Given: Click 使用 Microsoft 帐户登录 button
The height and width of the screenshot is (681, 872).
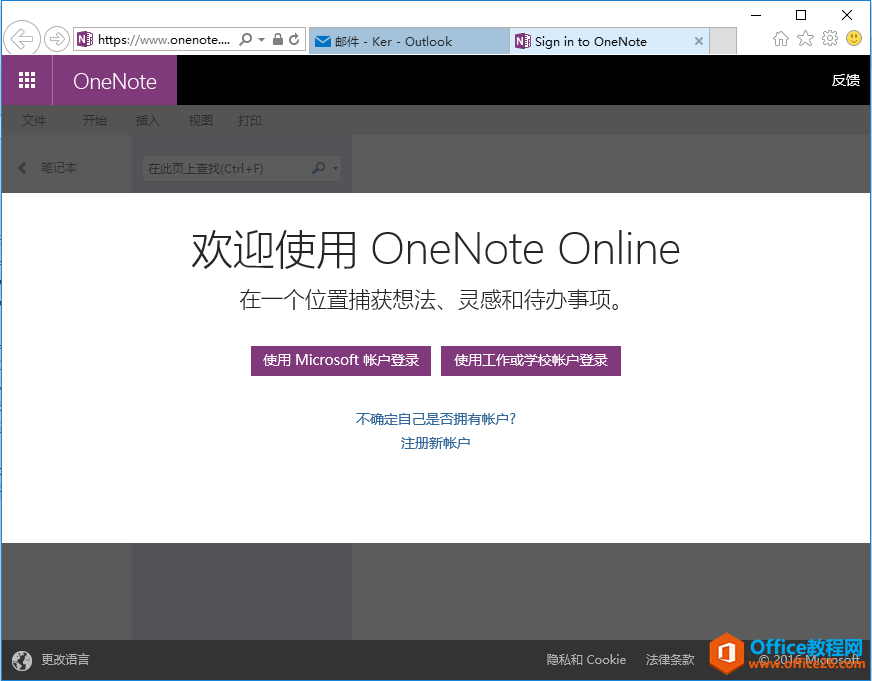Looking at the screenshot, I should (340, 360).
